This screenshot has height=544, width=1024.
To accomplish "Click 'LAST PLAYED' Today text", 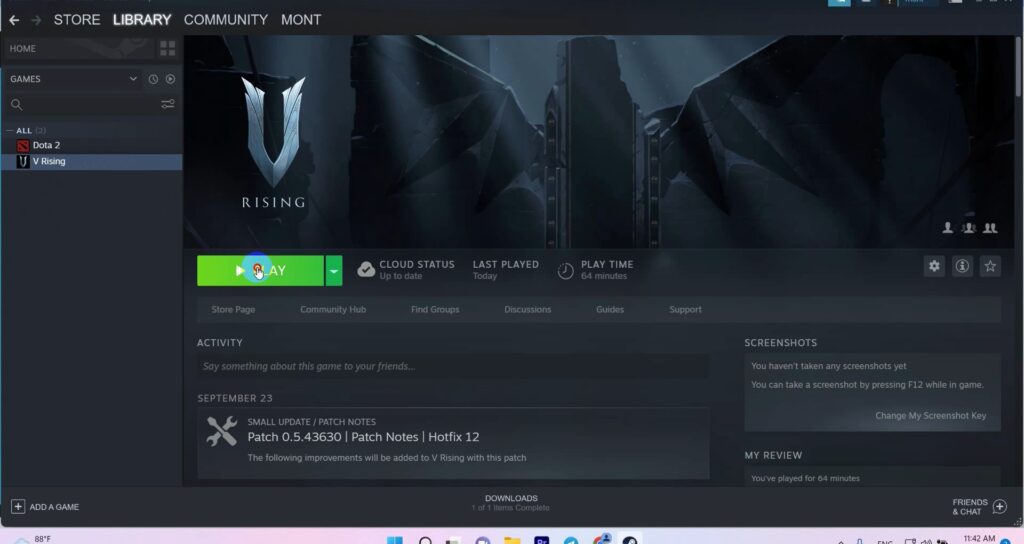I will click(485, 276).
